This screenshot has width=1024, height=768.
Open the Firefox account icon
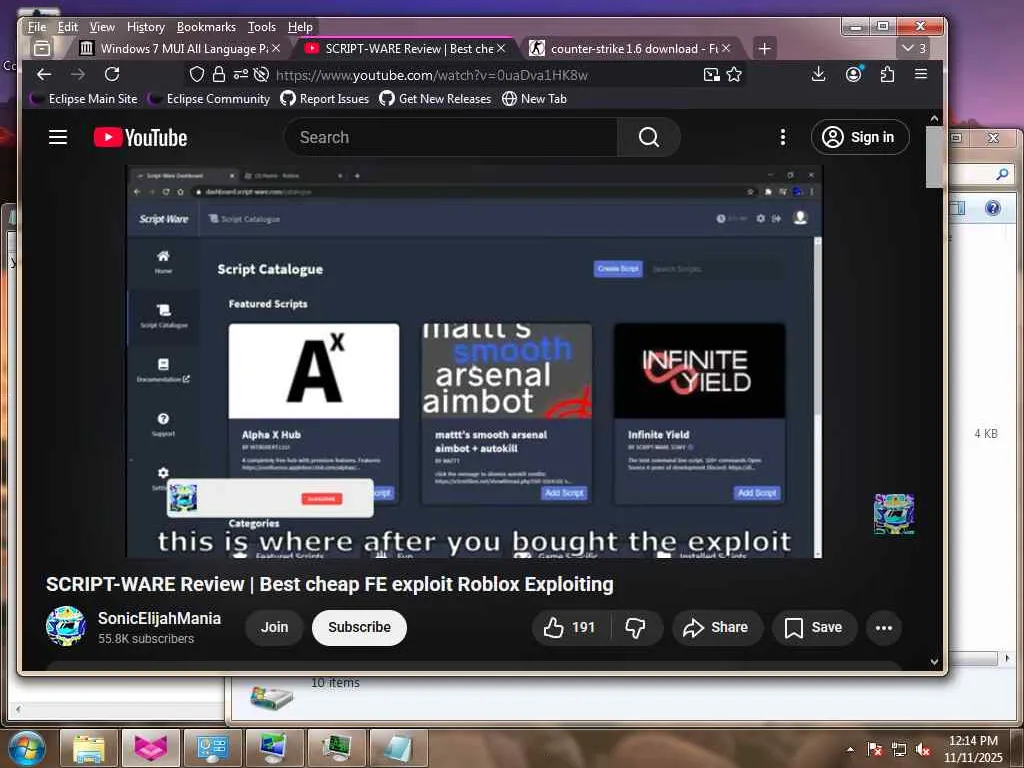click(854, 74)
